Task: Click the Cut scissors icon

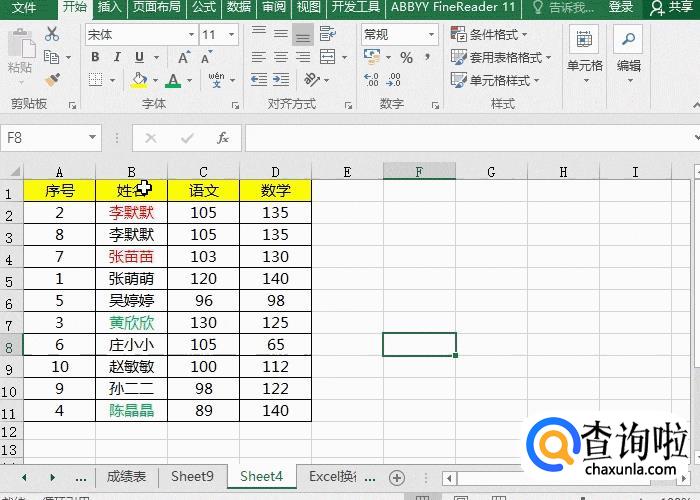Action: coord(52,34)
